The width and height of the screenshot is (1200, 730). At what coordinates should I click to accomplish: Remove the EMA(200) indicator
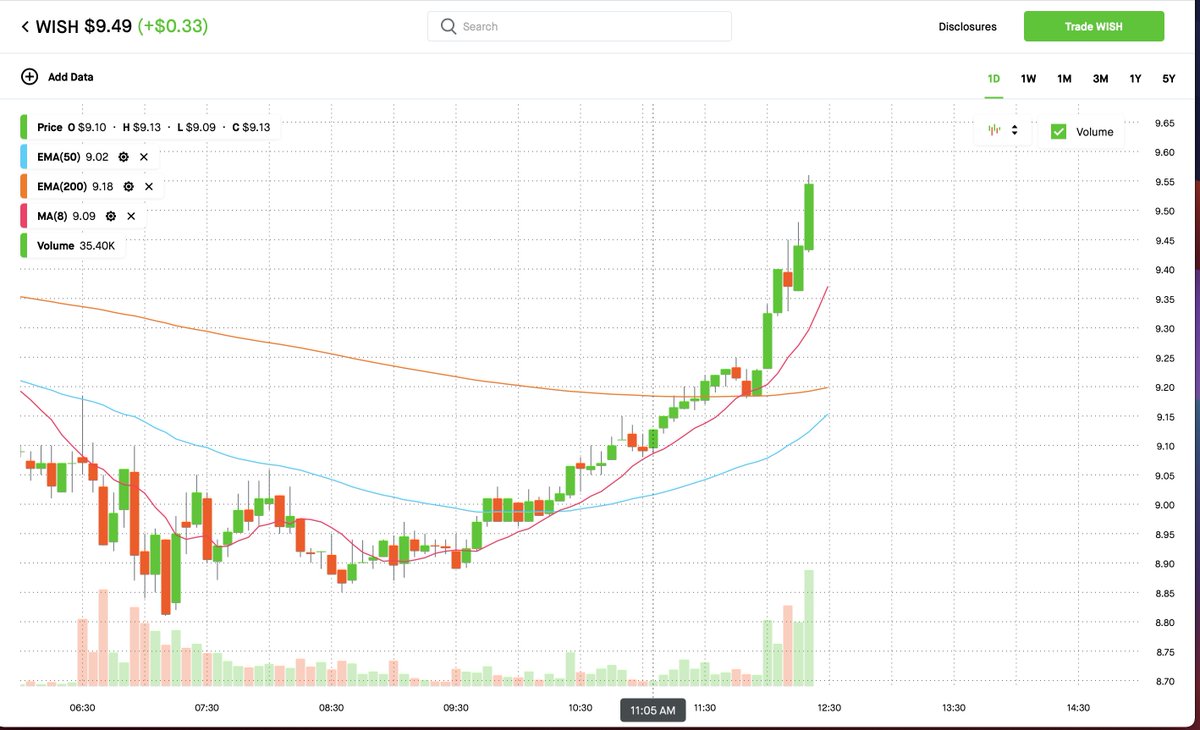[149, 186]
